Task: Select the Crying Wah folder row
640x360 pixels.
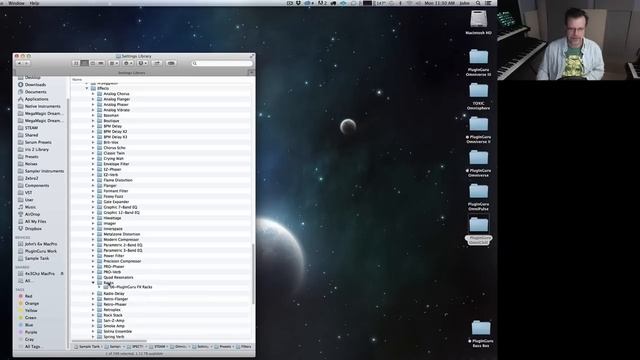Action: point(161,158)
